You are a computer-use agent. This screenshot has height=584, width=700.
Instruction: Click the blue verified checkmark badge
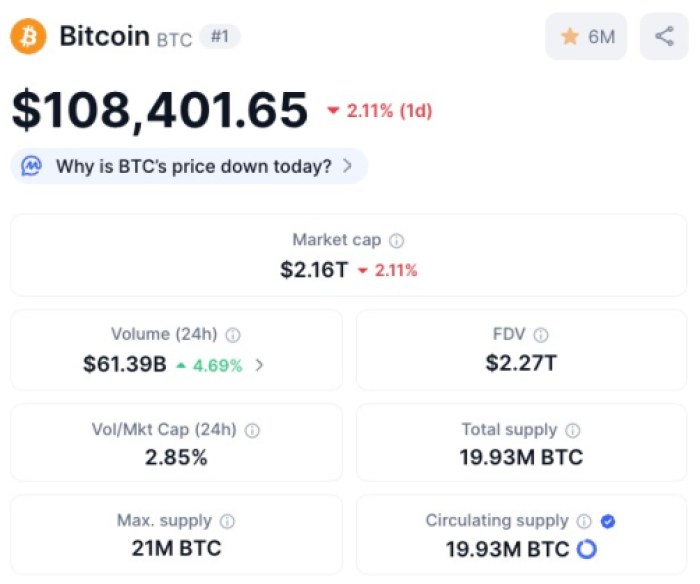(x=608, y=521)
